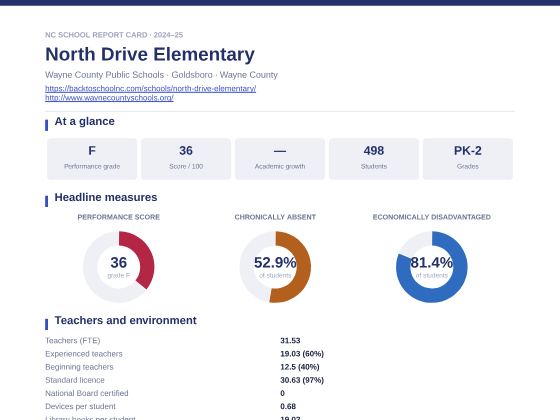The height and width of the screenshot is (420, 560).
Task: Select the value 31.53
Action: point(290,340)
